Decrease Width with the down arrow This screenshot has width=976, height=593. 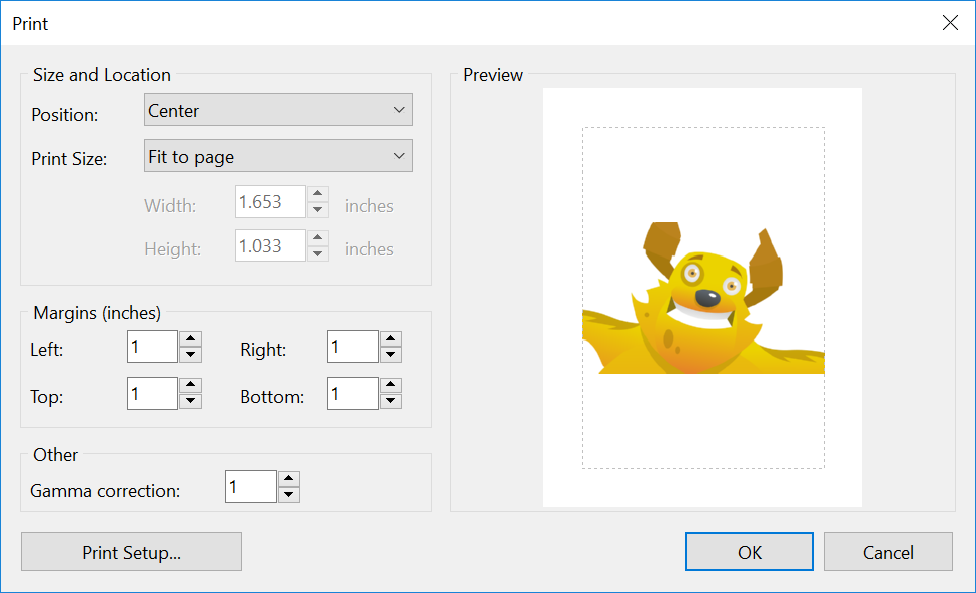pyautogui.click(x=317, y=210)
